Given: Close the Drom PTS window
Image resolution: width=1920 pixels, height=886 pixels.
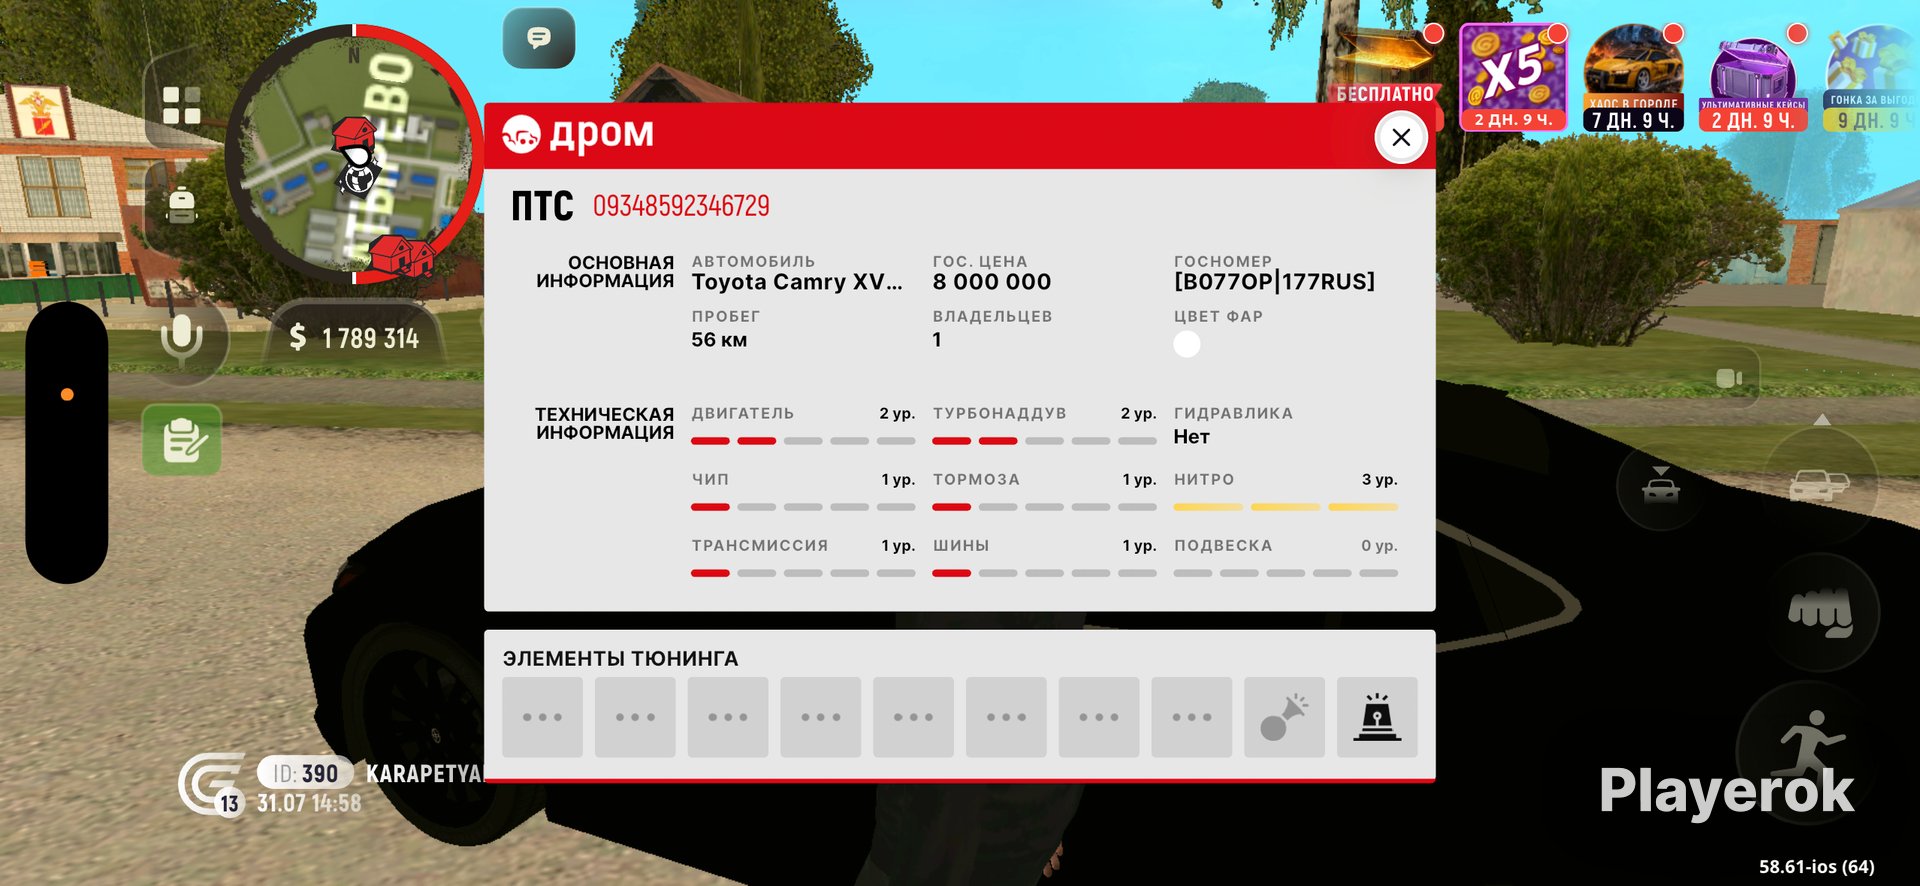Looking at the screenshot, I should coord(1401,137).
